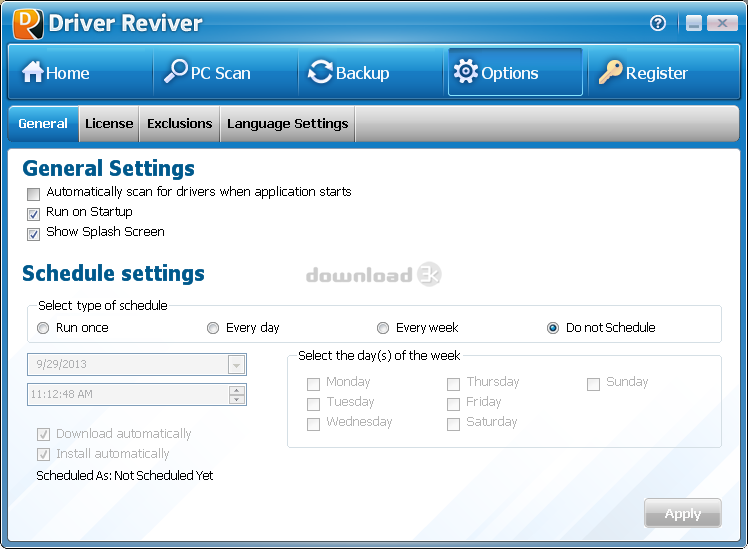Screen dimensions: 748x549
Task: Open the PC Scan section
Action: pyautogui.click(x=226, y=73)
